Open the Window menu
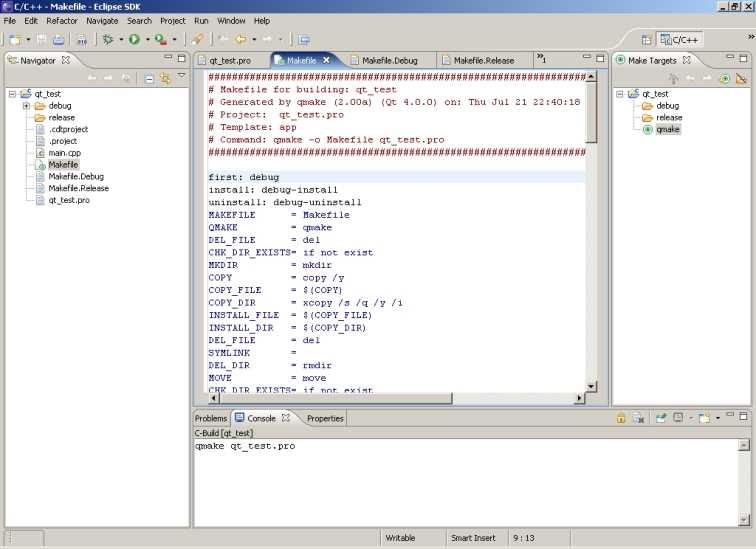This screenshot has height=549, width=756. (231, 21)
